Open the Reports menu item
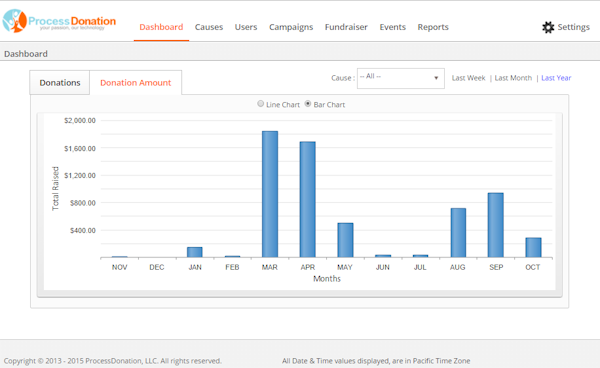 click(433, 27)
